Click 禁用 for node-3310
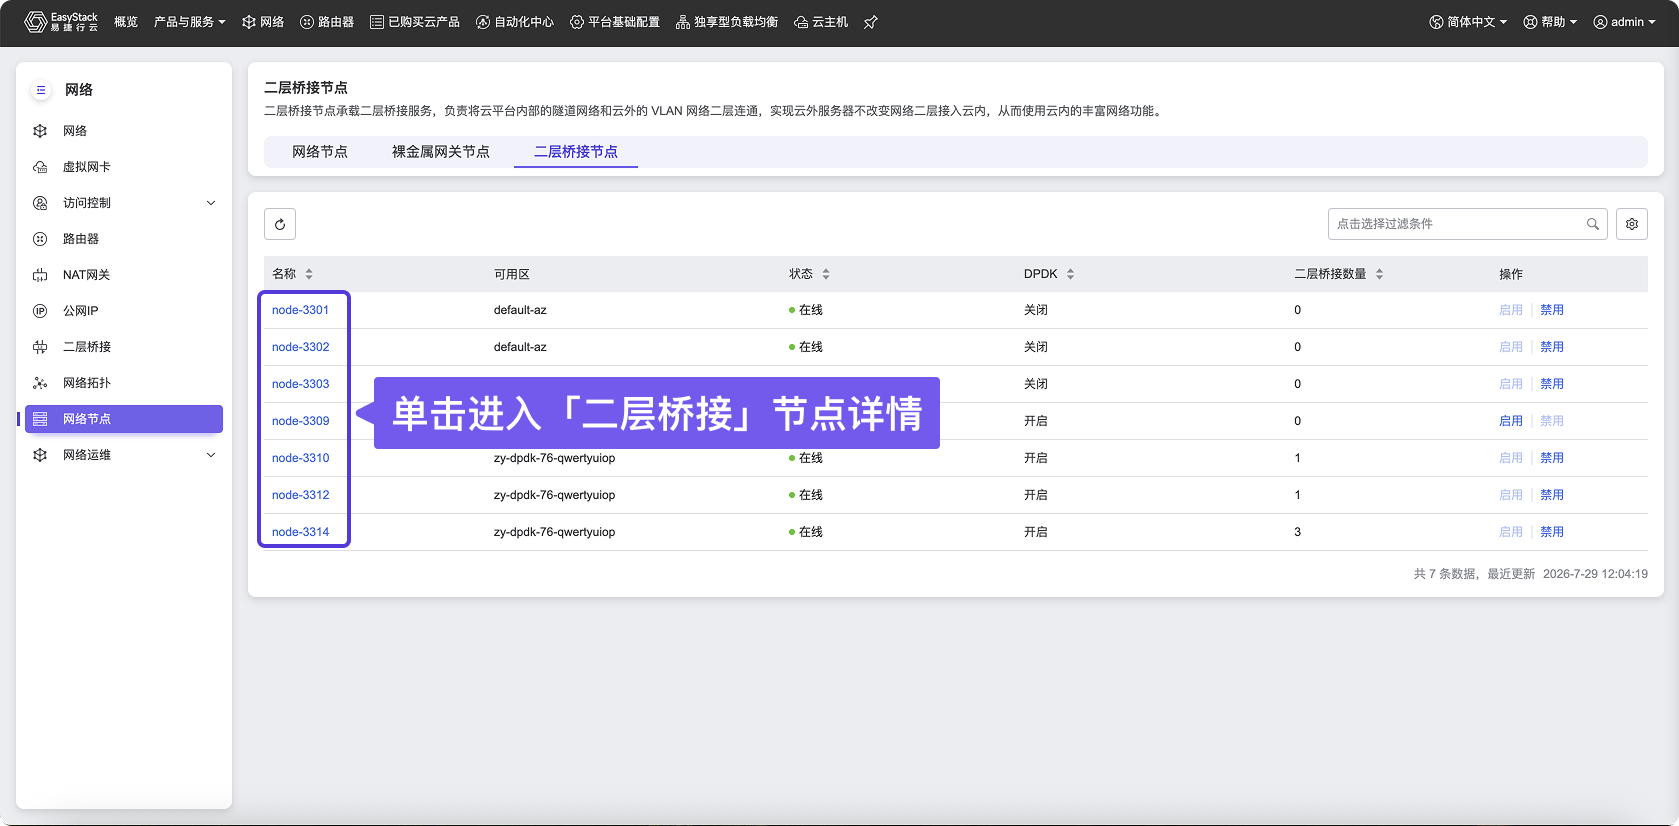 click(1552, 458)
